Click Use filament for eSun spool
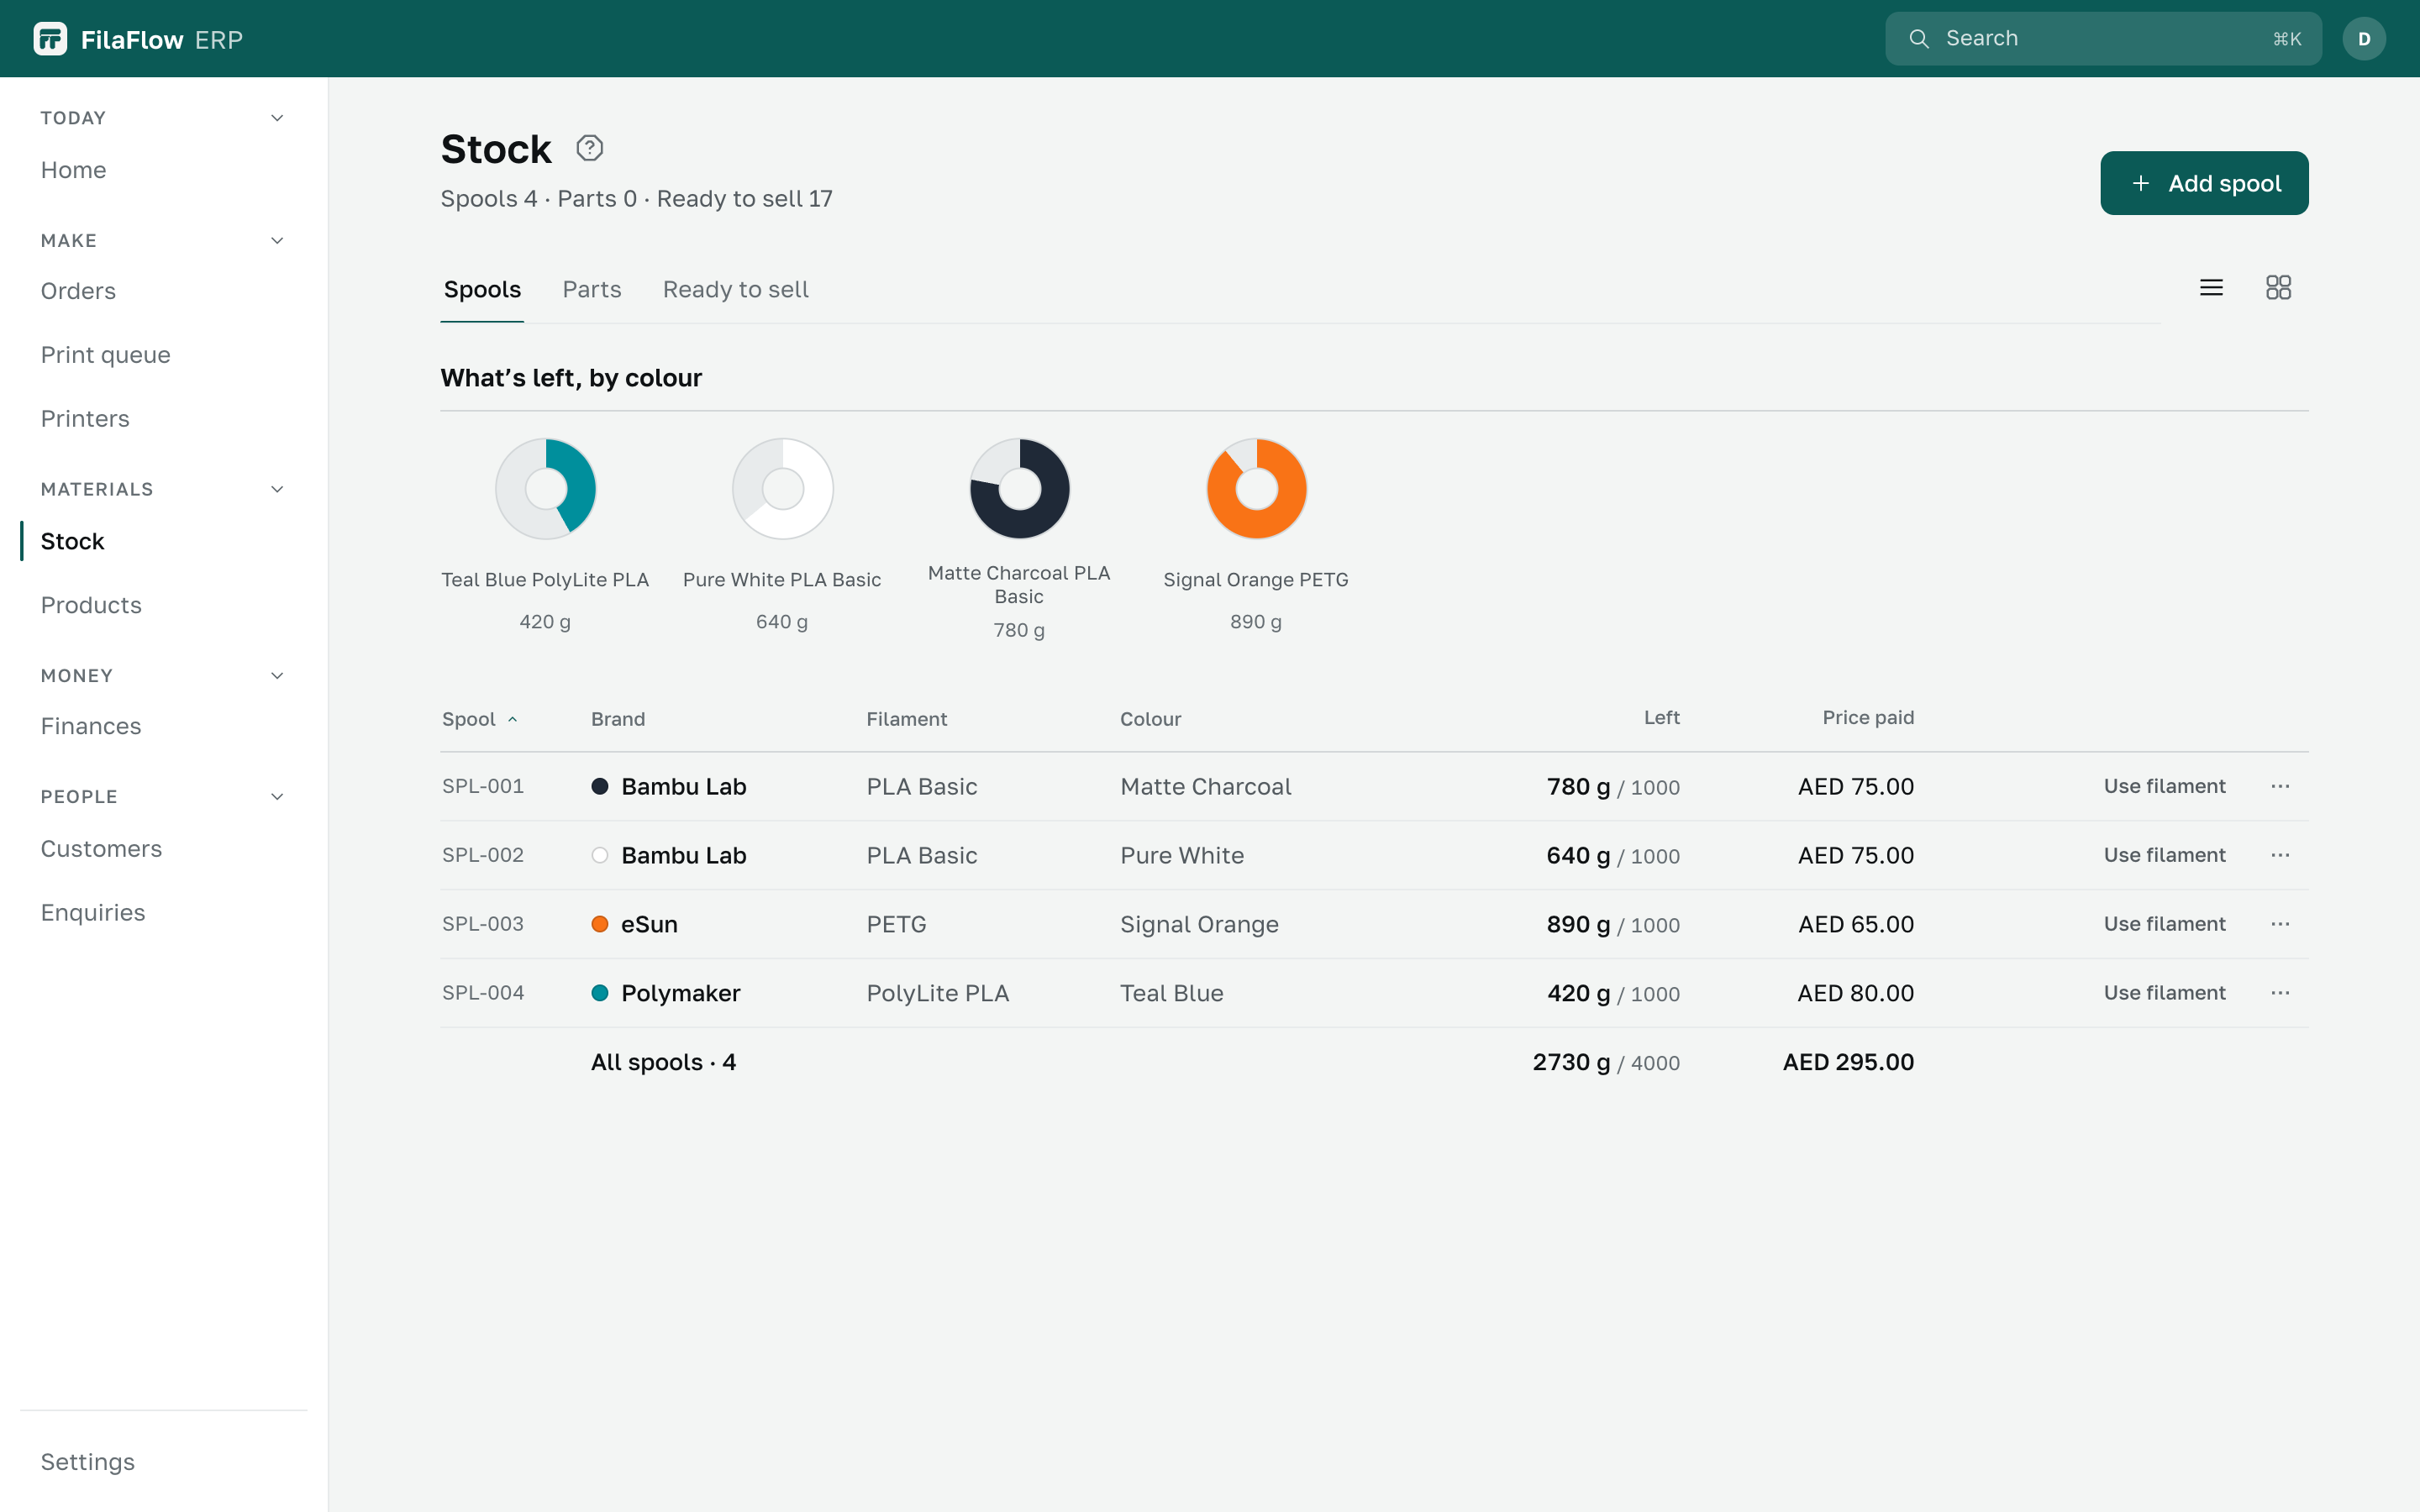2420x1512 pixels. pyautogui.click(x=2164, y=924)
